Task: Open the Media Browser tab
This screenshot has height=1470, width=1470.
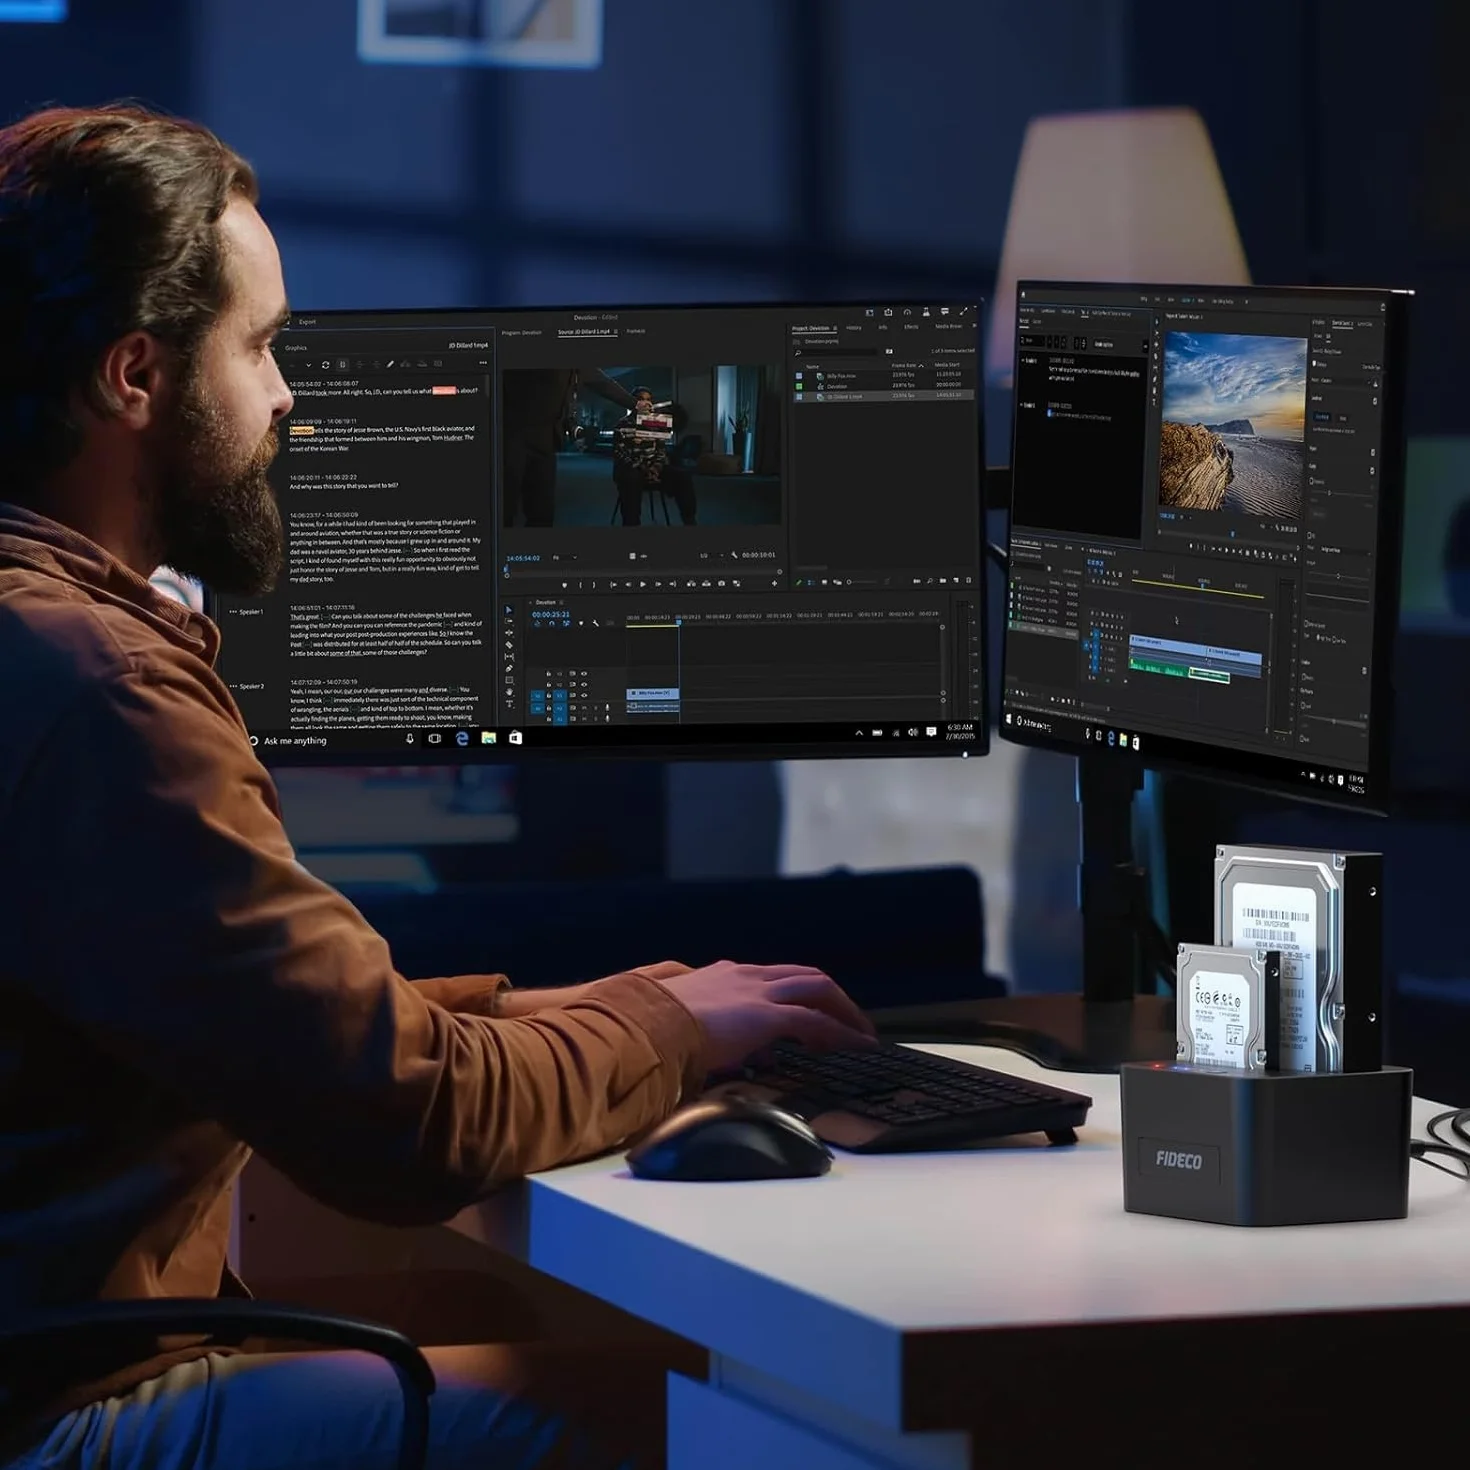Action: coord(949,326)
